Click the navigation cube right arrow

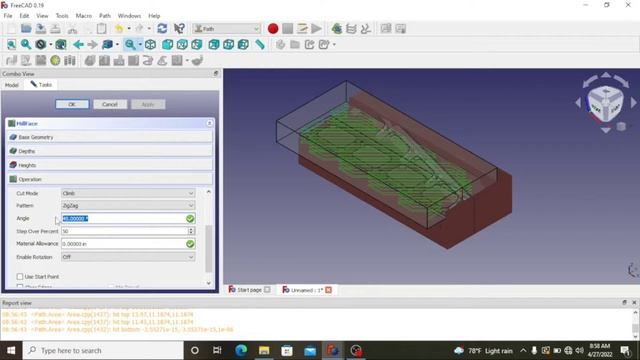(633, 102)
